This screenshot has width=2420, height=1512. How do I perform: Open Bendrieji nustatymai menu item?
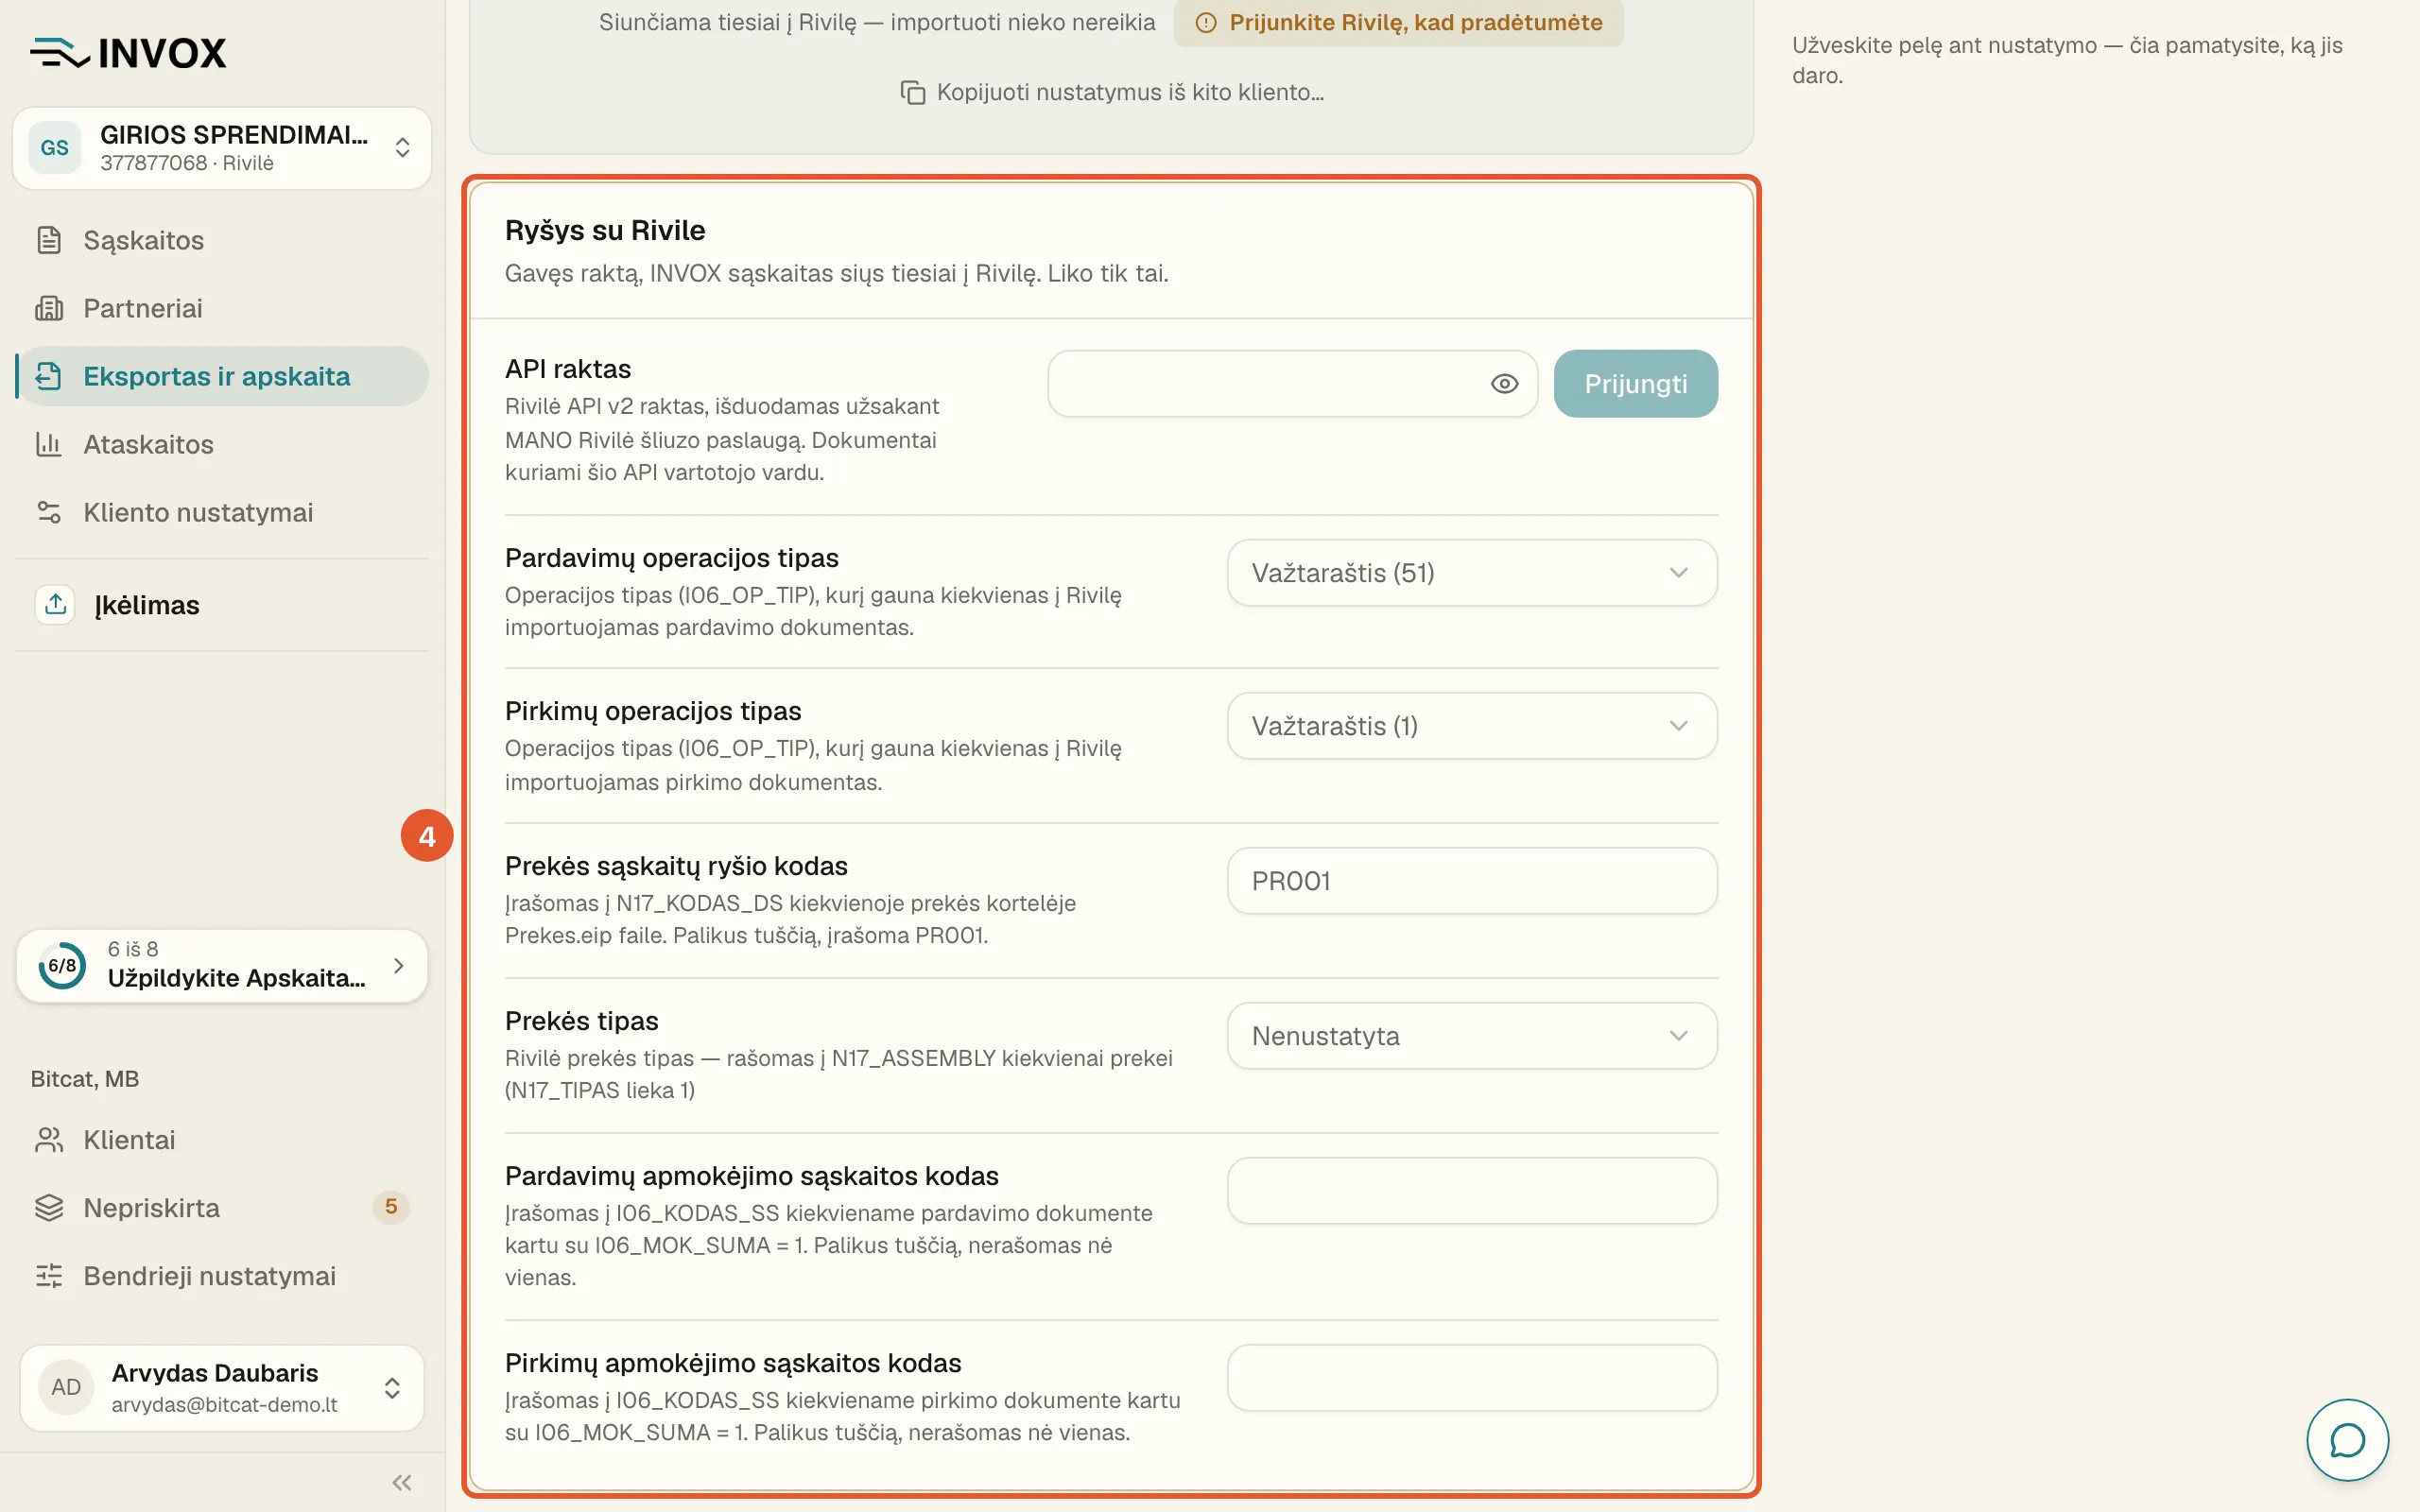(x=222, y=1276)
